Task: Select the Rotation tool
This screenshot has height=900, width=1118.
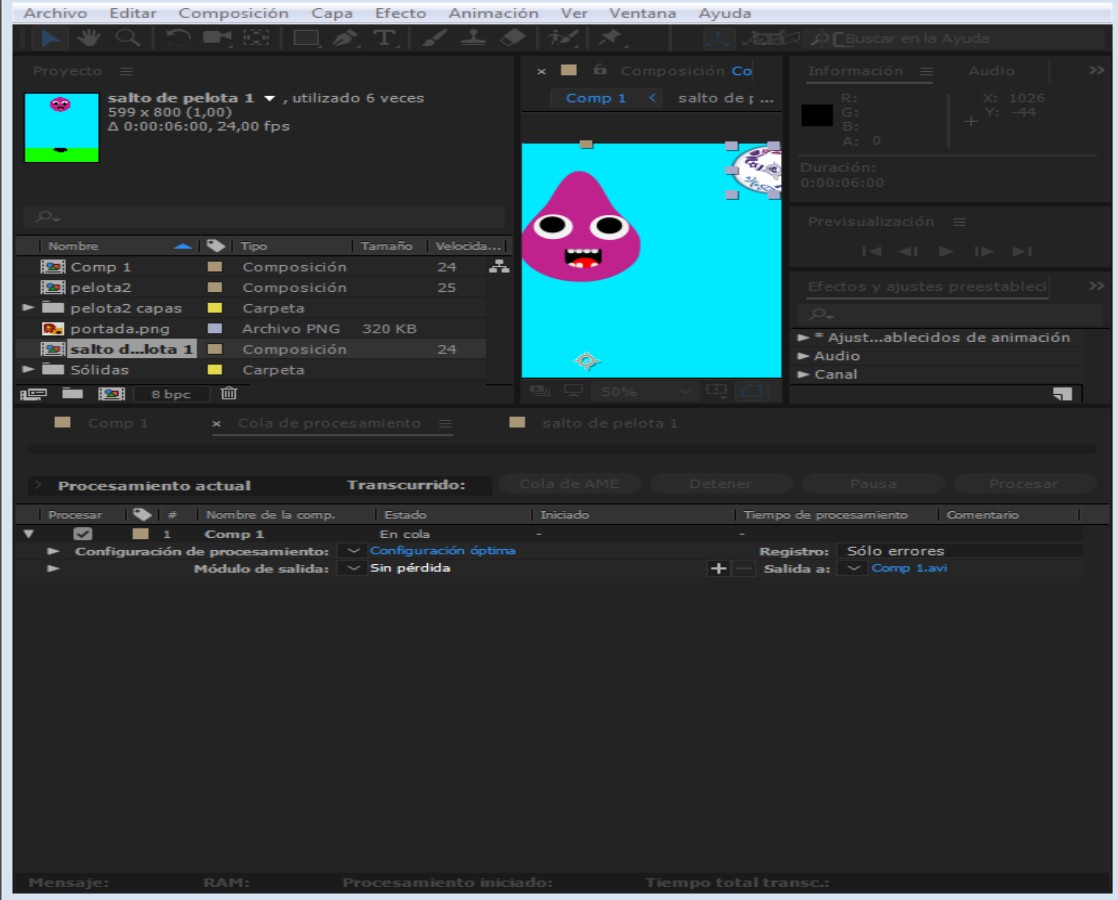Action: pos(178,38)
